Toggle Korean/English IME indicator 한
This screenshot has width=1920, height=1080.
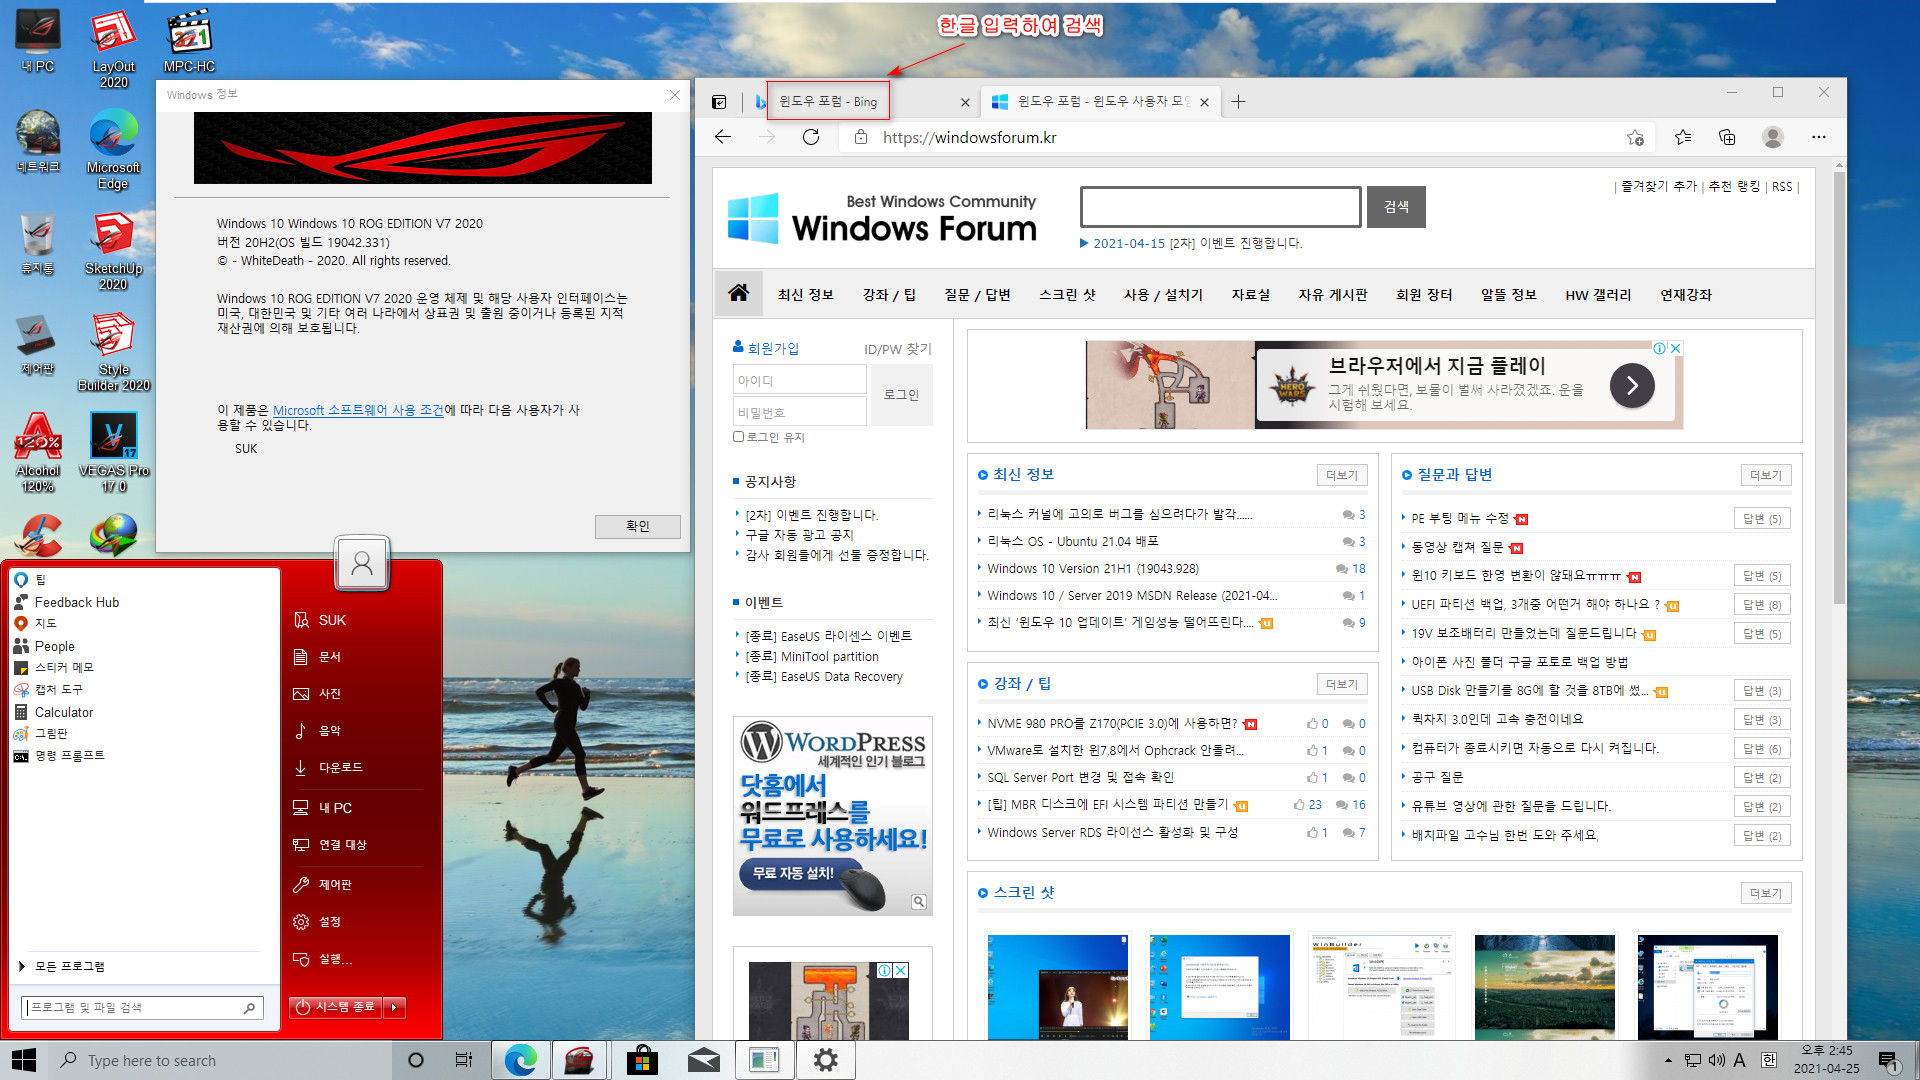pos(1768,1060)
